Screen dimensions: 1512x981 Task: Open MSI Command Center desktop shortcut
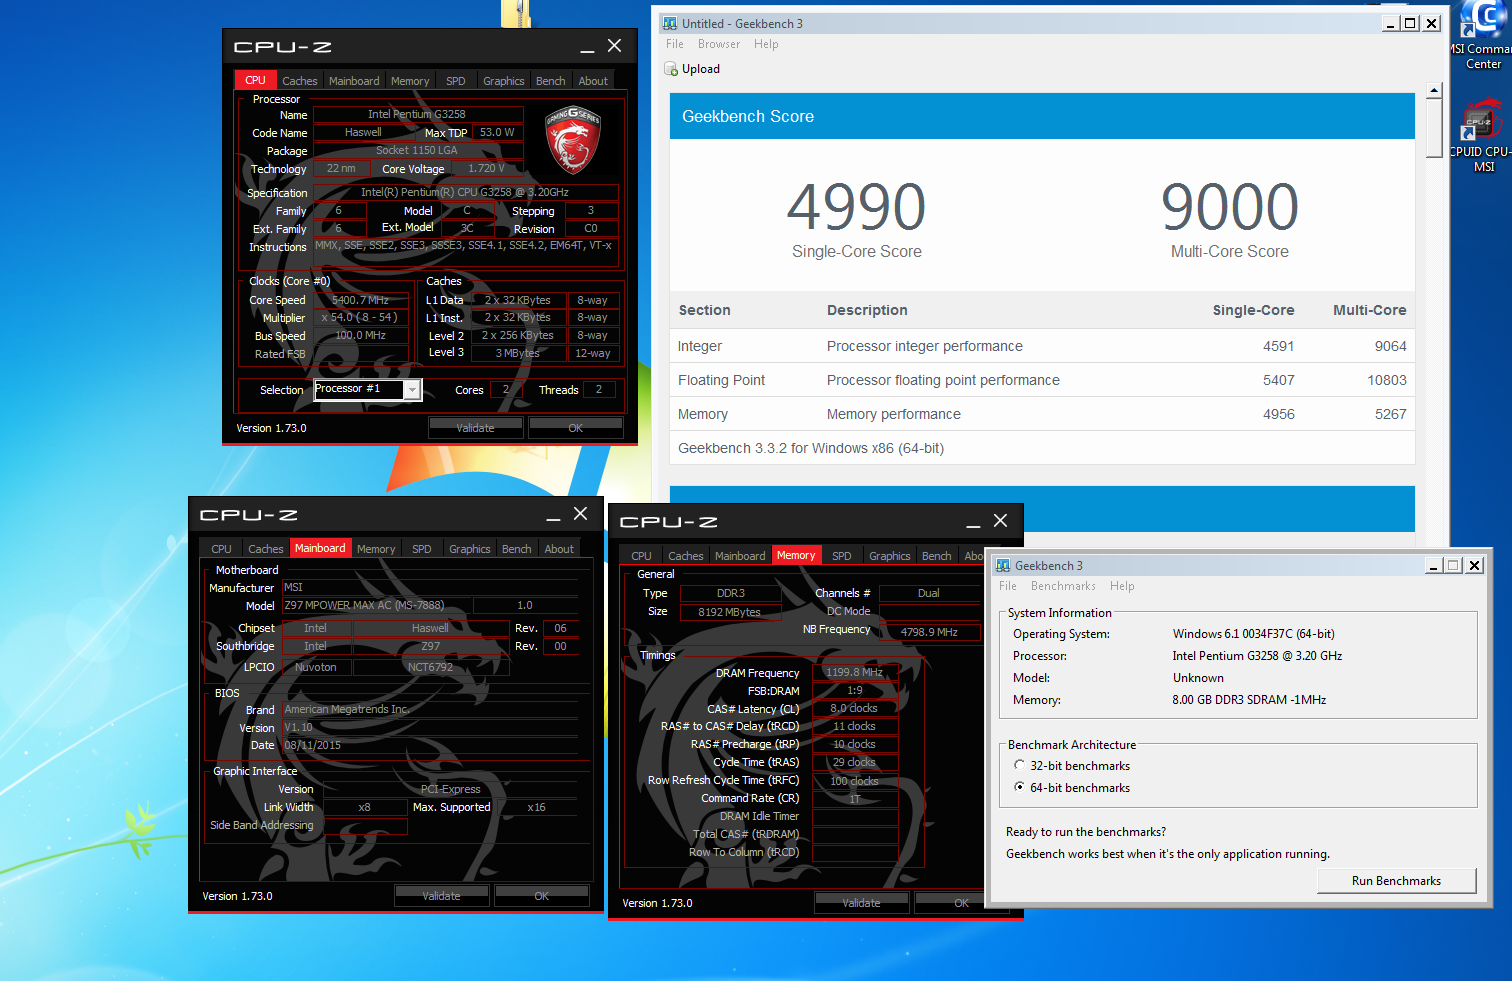click(x=1482, y=36)
